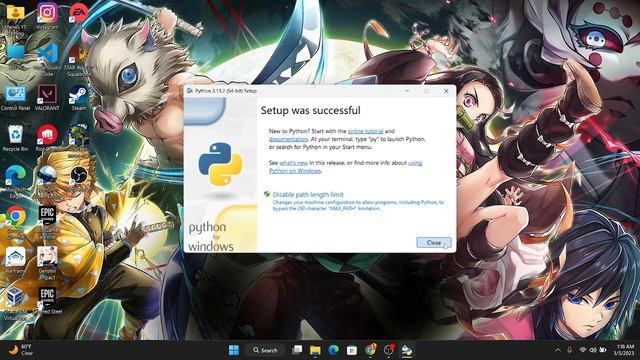The height and width of the screenshot is (360, 640).
Task: Open the Google Chrome desktop shortcut
Action: point(16,222)
